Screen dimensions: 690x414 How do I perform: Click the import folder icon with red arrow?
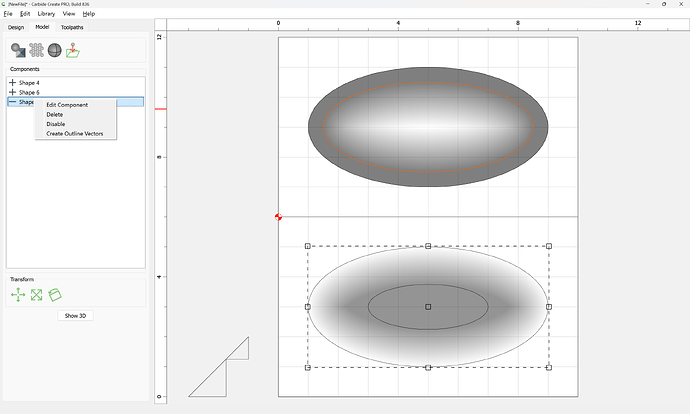73,50
